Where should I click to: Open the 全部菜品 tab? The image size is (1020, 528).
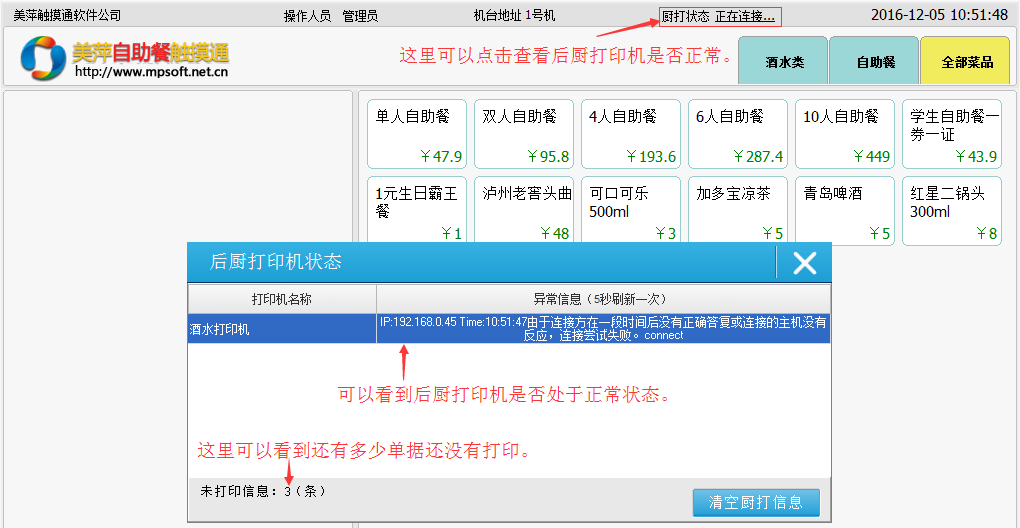pos(966,62)
